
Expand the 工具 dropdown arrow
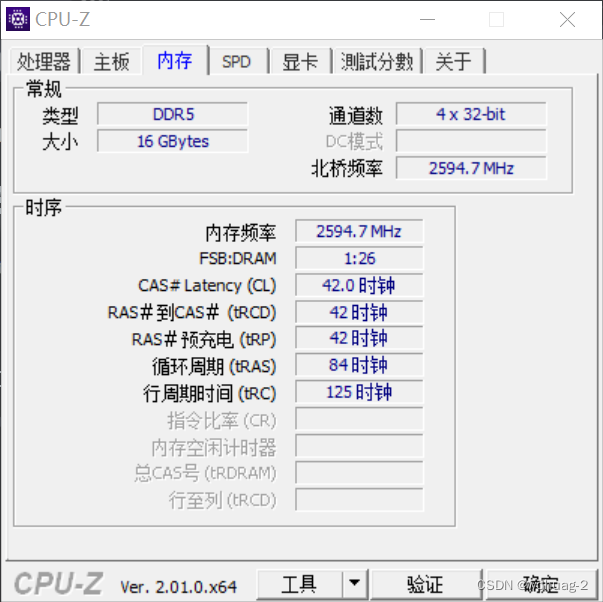355,584
